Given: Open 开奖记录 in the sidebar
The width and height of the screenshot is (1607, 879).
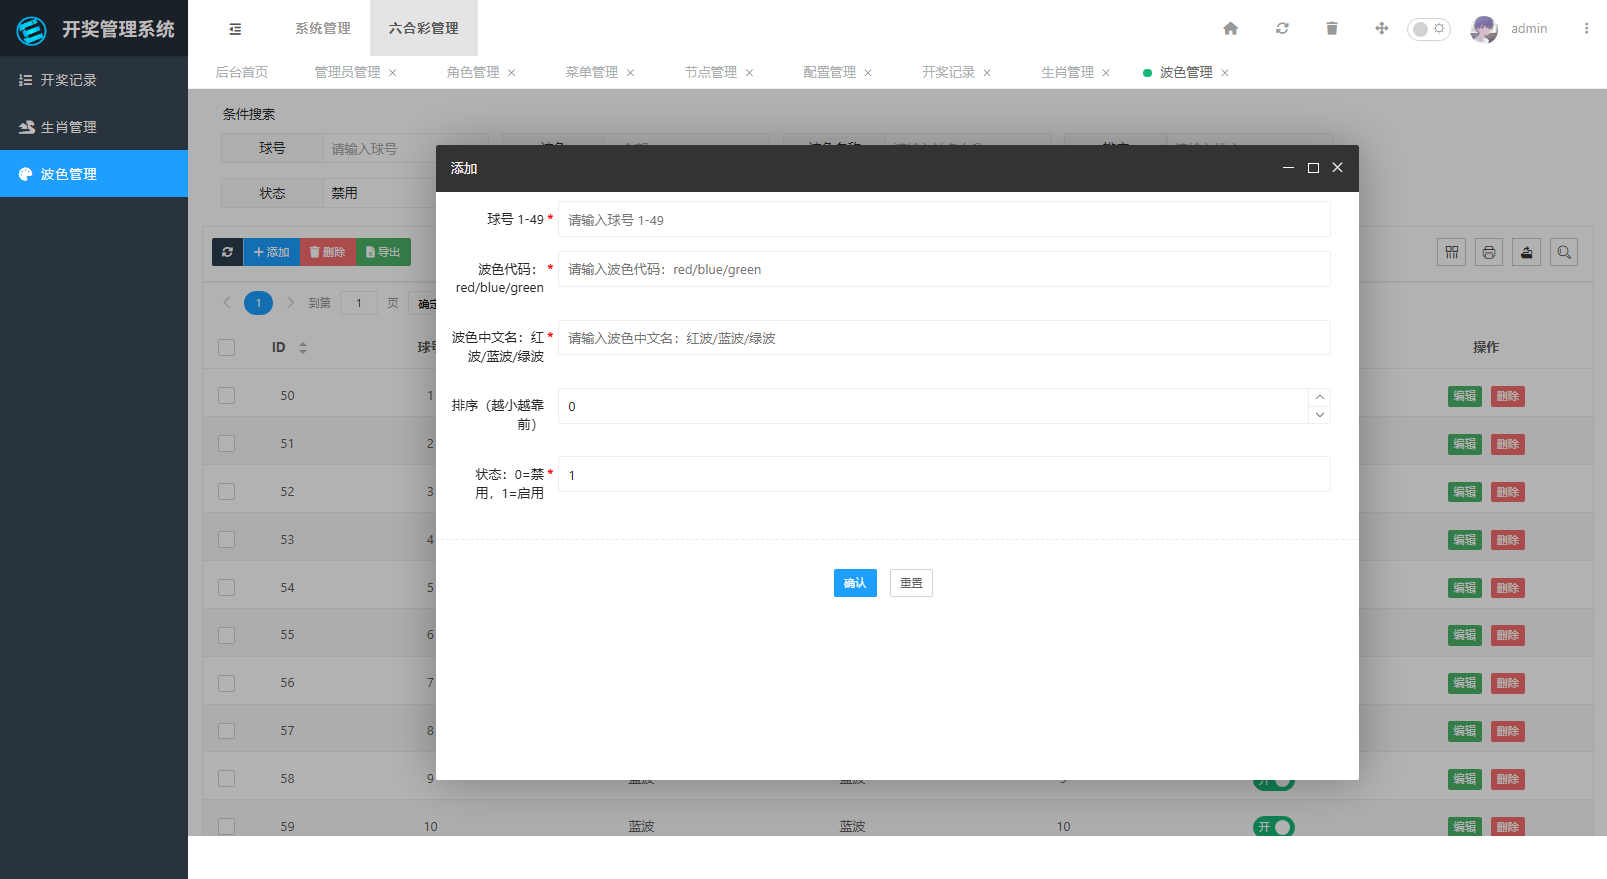Looking at the screenshot, I should click(94, 80).
